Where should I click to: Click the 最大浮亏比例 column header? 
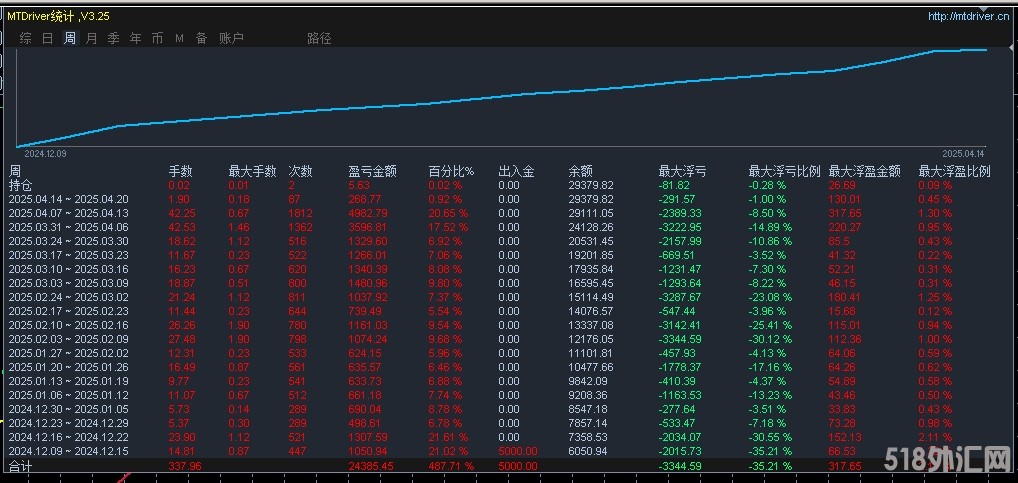[784, 171]
